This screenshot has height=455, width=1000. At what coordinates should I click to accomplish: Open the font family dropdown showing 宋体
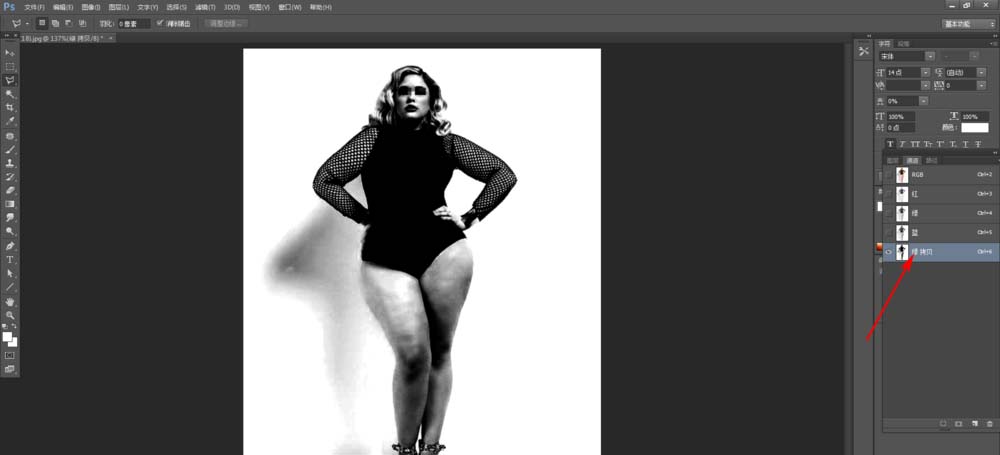[x=906, y=57]
